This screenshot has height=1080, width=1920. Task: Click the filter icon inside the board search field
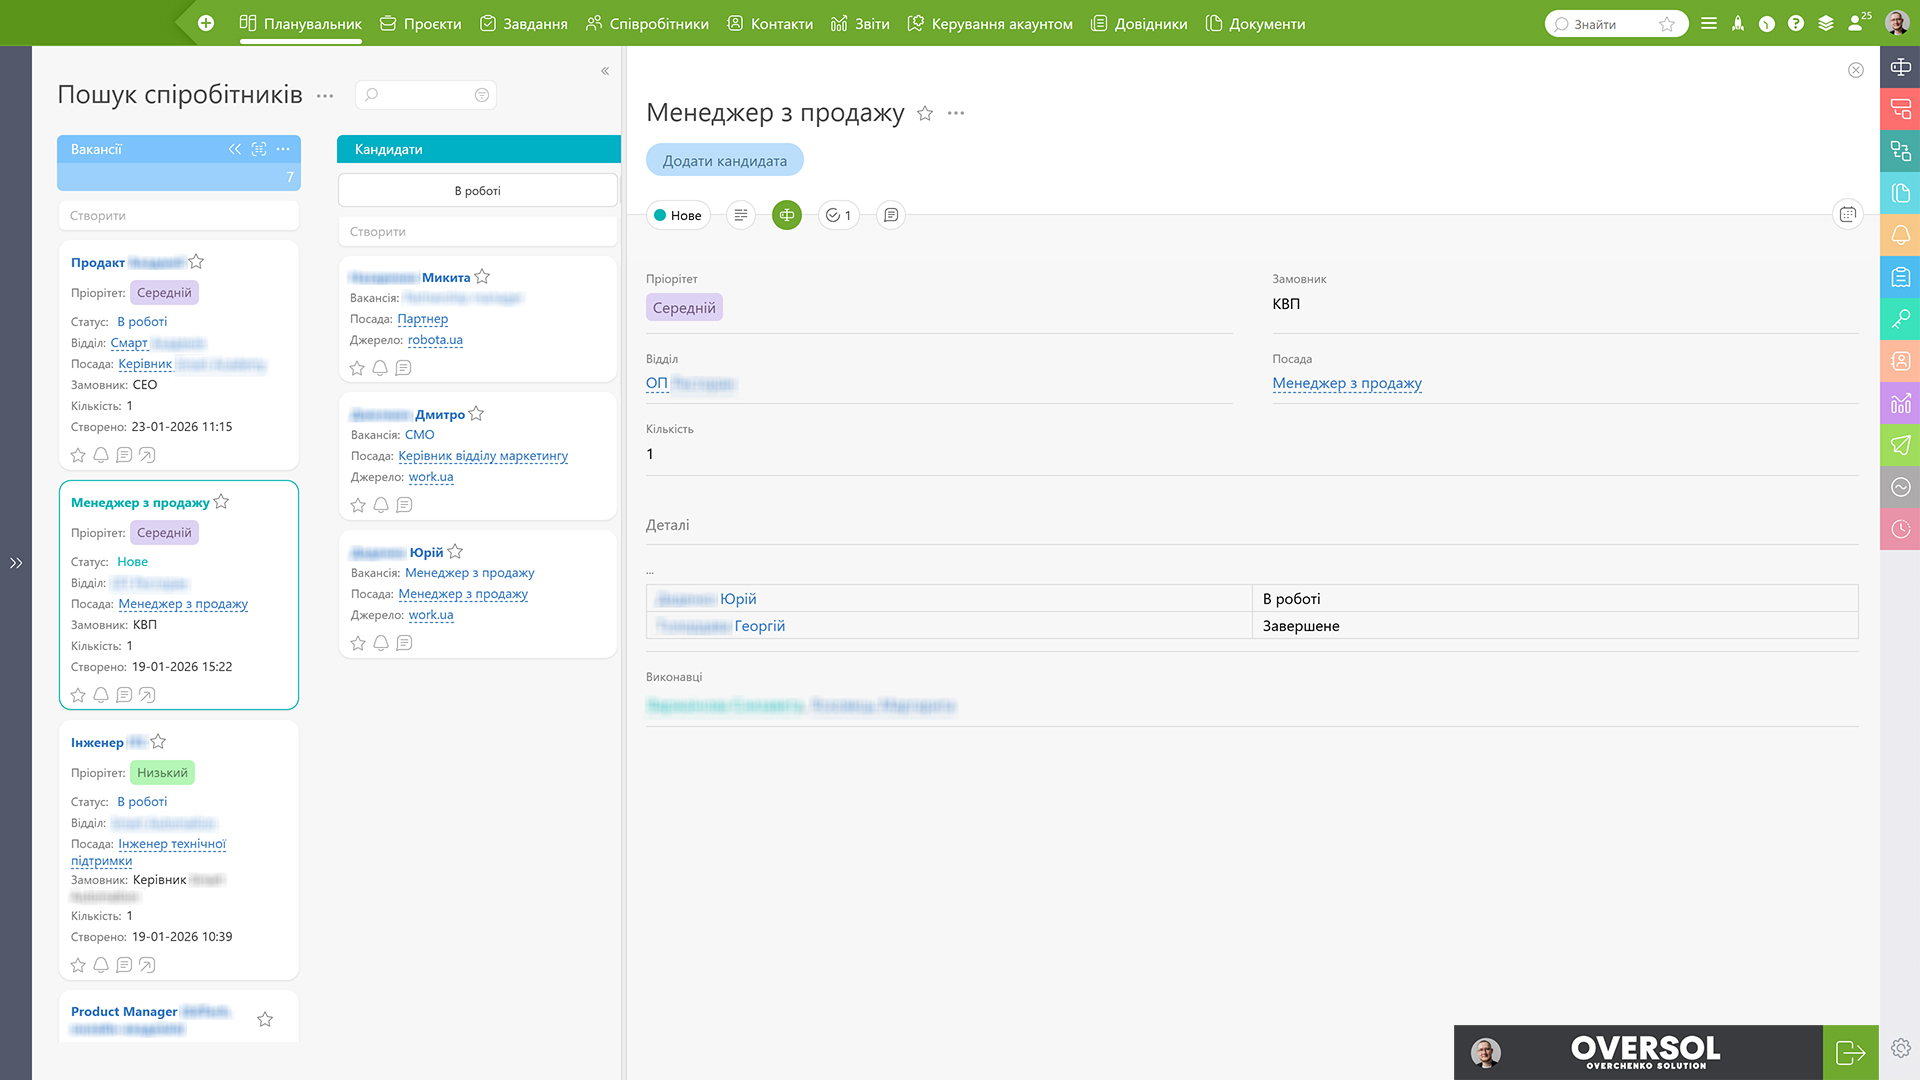click(x=481, y=95)
